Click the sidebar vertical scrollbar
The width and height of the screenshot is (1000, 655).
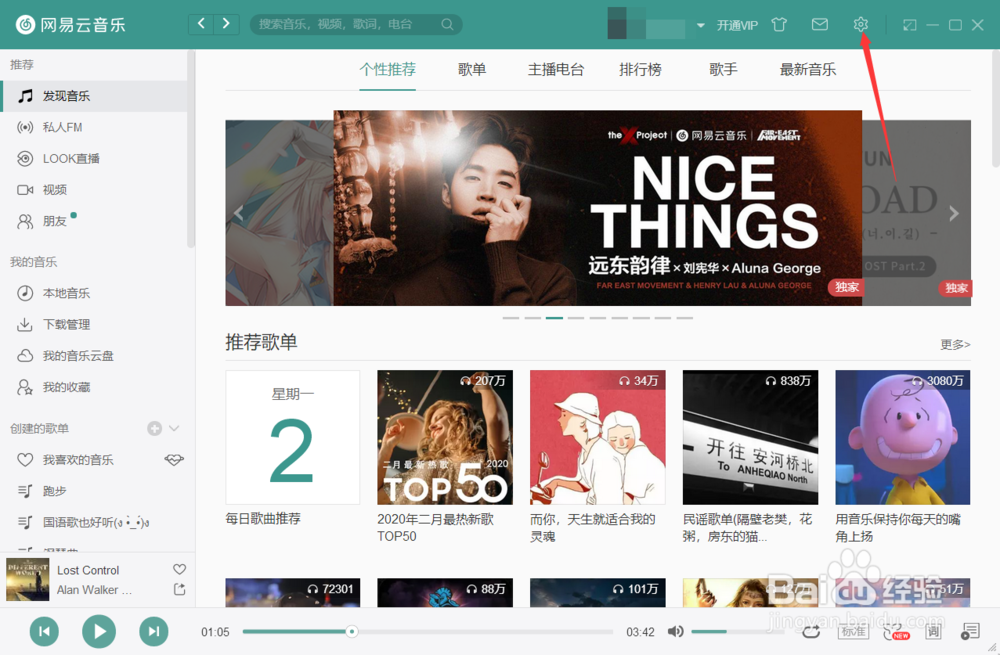pyautogui.click(x=190, y=150)
